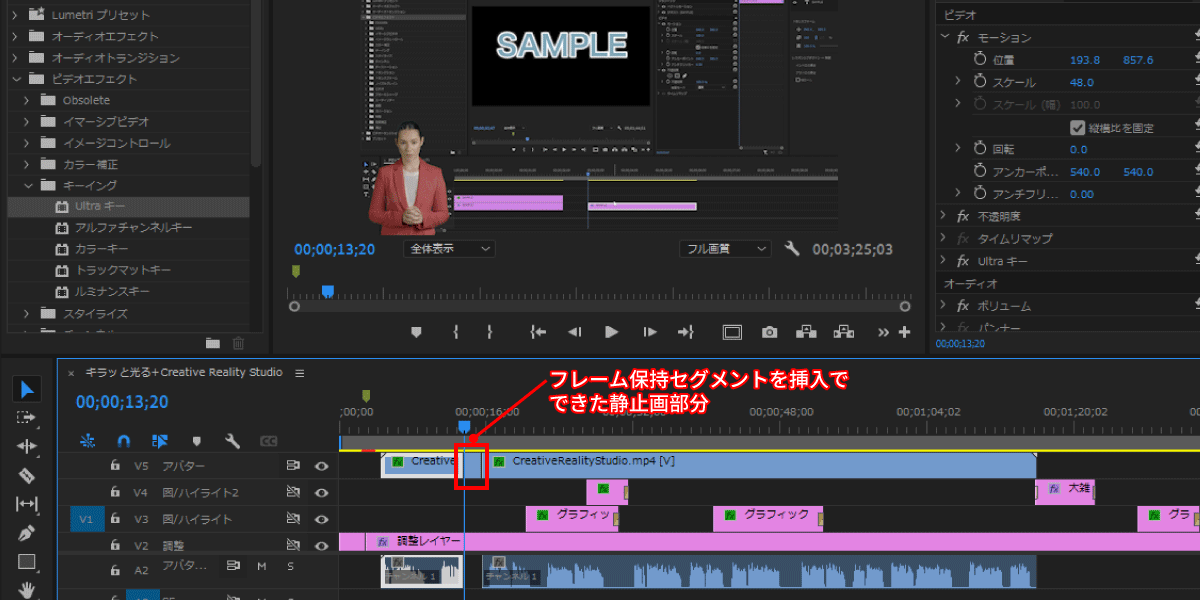The image size is (1200, 600).
Task: Toggle V1 source patching on the V3 row
Action: tap(86, 520)
